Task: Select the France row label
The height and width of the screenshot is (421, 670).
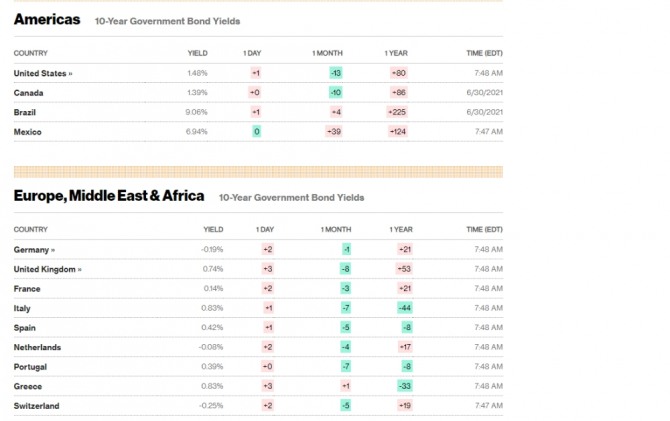Action: (27, 289)
